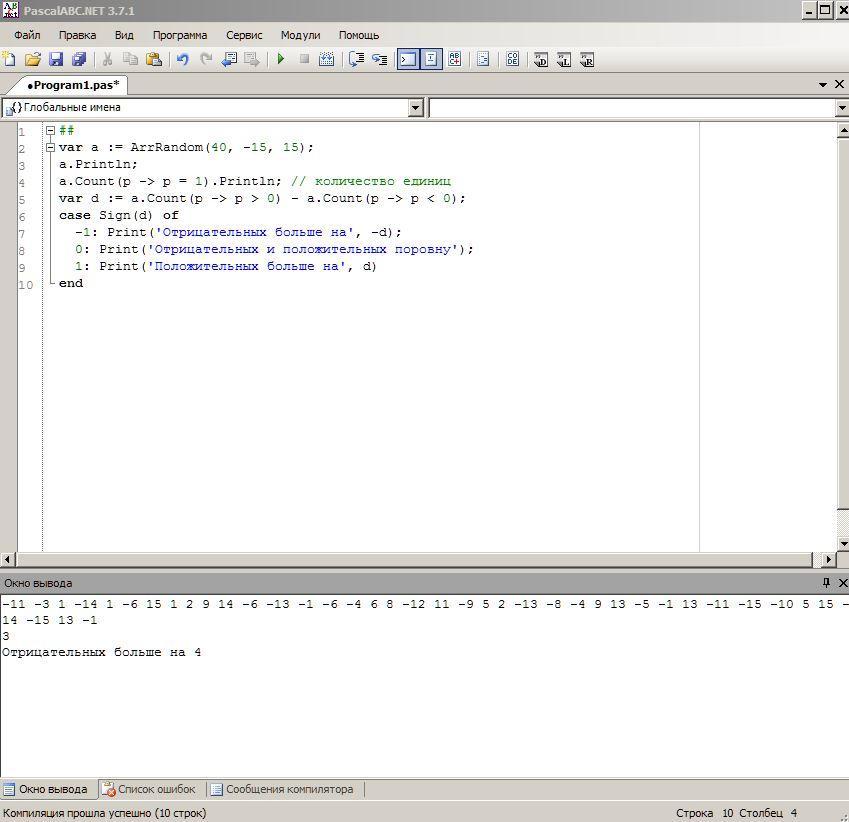Click the CODE formatting icon in toolbar
The width and height of the screenshot is (849, 822).
[x=512, y=60]
